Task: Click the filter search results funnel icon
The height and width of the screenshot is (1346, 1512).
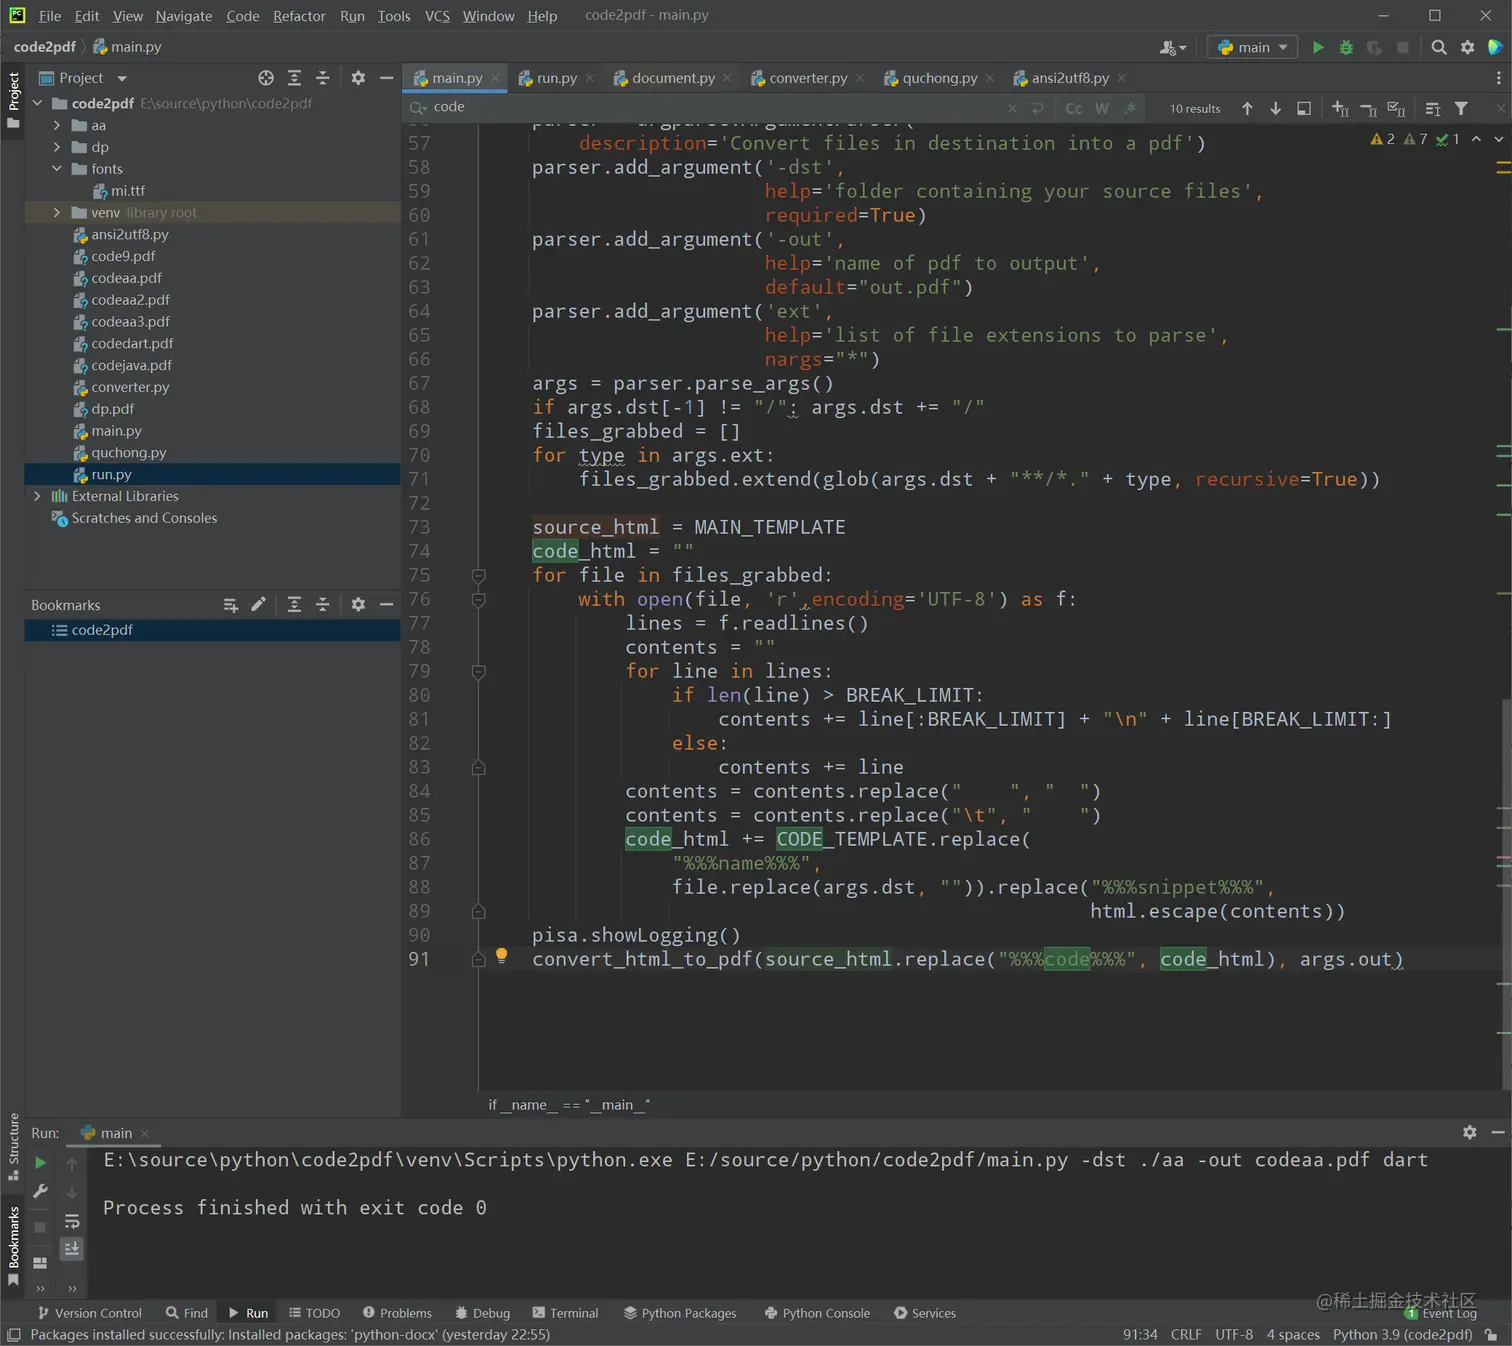Action: (x=1461, y=108)
